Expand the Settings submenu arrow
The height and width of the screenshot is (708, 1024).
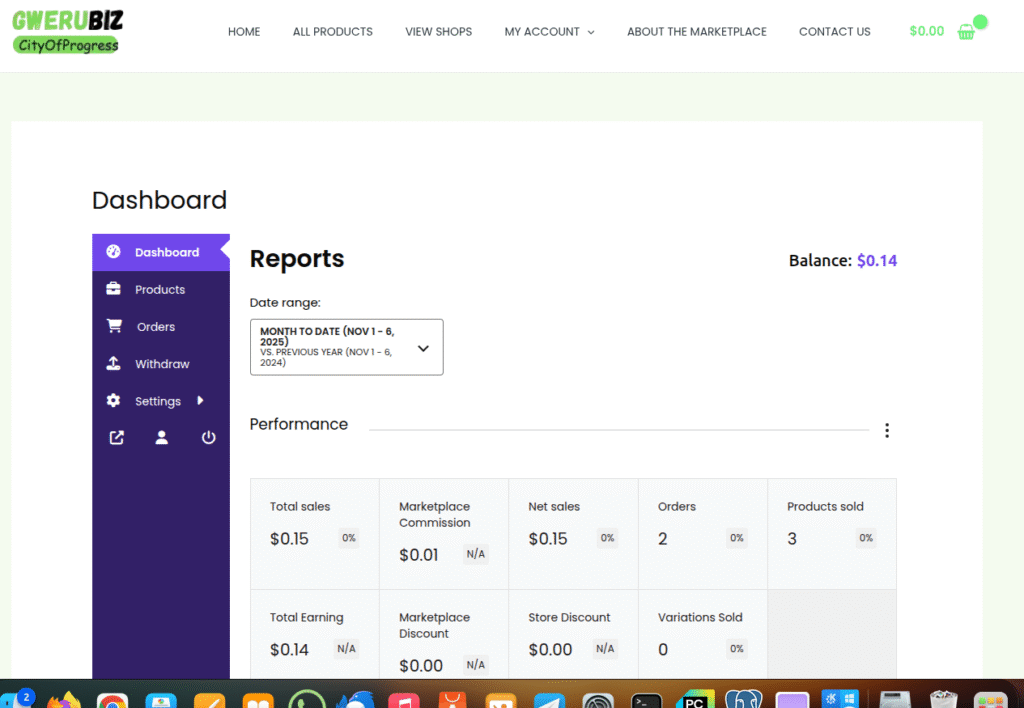200,401
